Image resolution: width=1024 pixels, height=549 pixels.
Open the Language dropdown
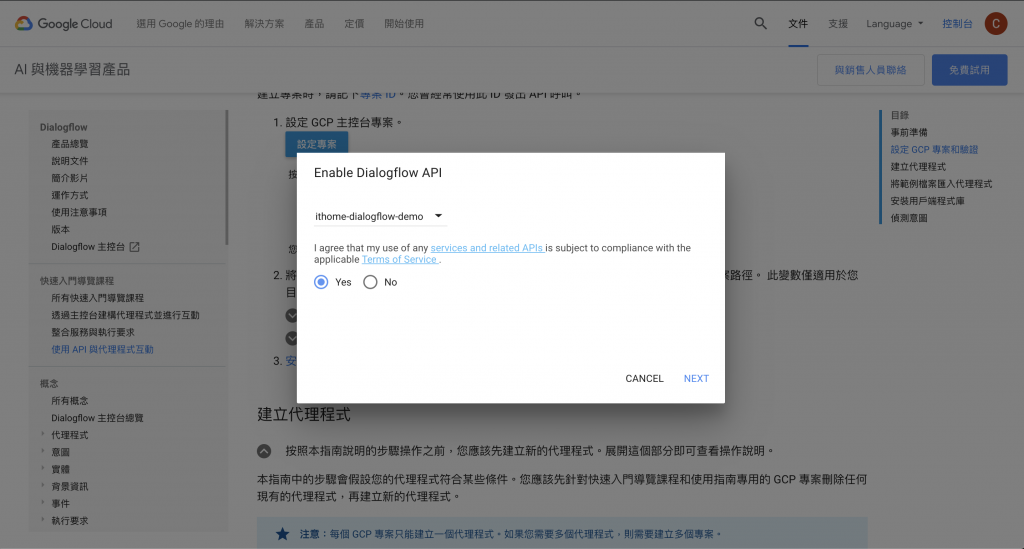894,24
